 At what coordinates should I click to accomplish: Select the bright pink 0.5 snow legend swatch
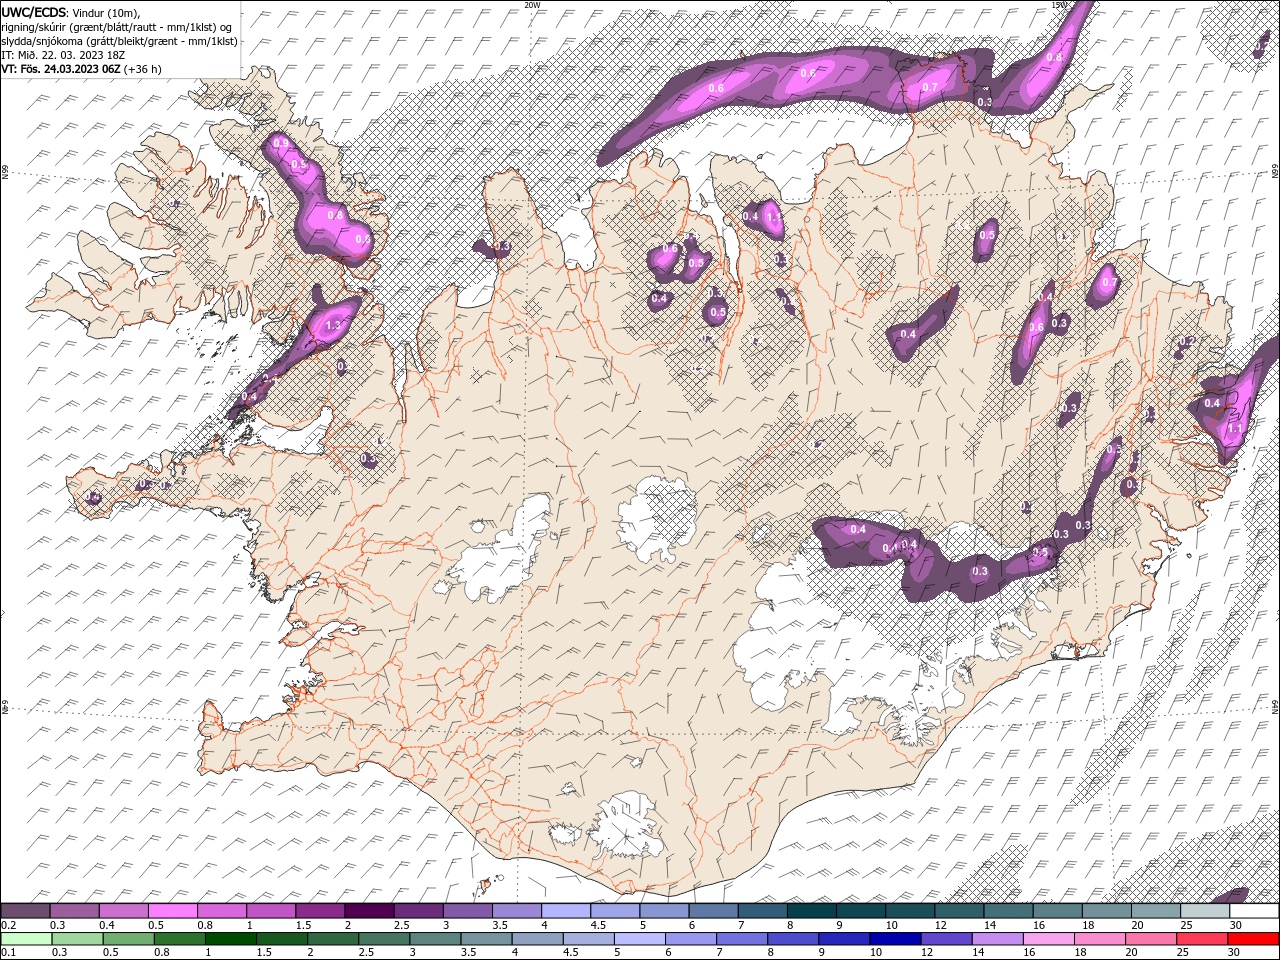tap(172, 911)
